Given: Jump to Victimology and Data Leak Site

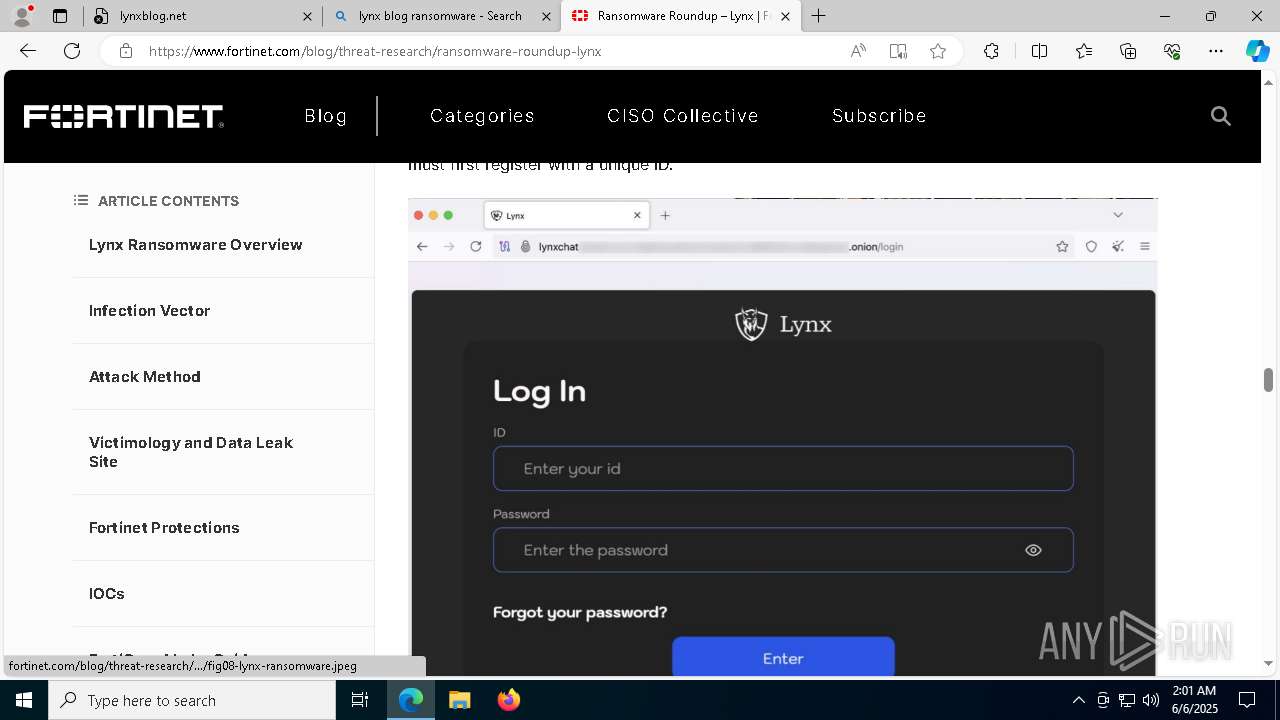Looking at the screenshot, I should pos(191,452).
